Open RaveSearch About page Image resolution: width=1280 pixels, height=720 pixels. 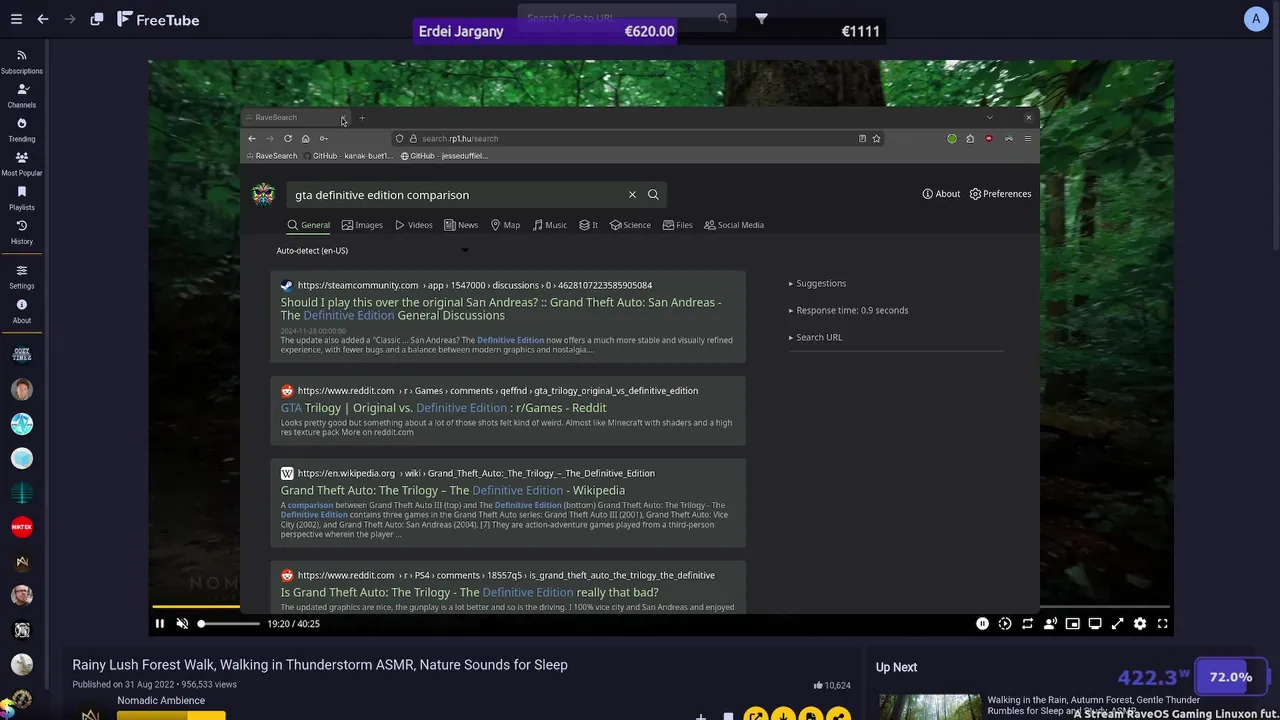tap(941, 194)
